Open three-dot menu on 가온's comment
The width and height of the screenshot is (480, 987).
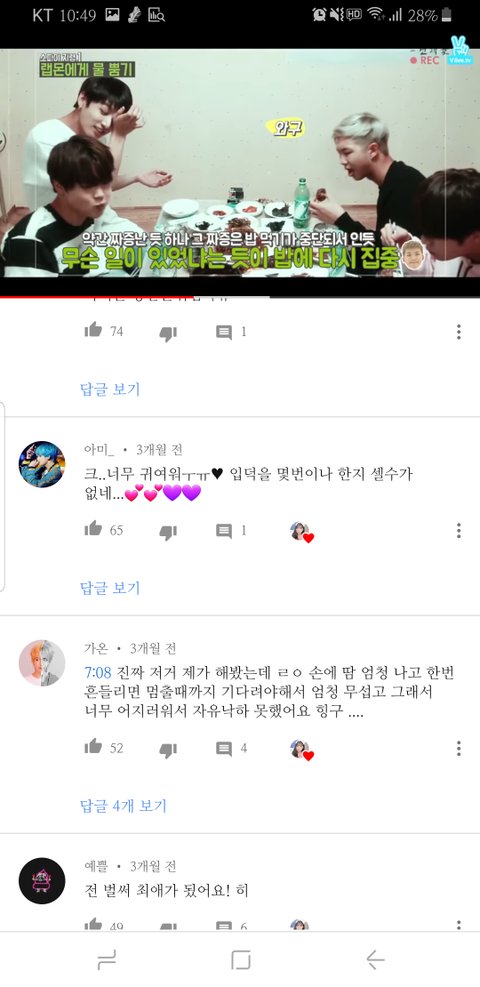pyautogui.click(x=459, y=748)
